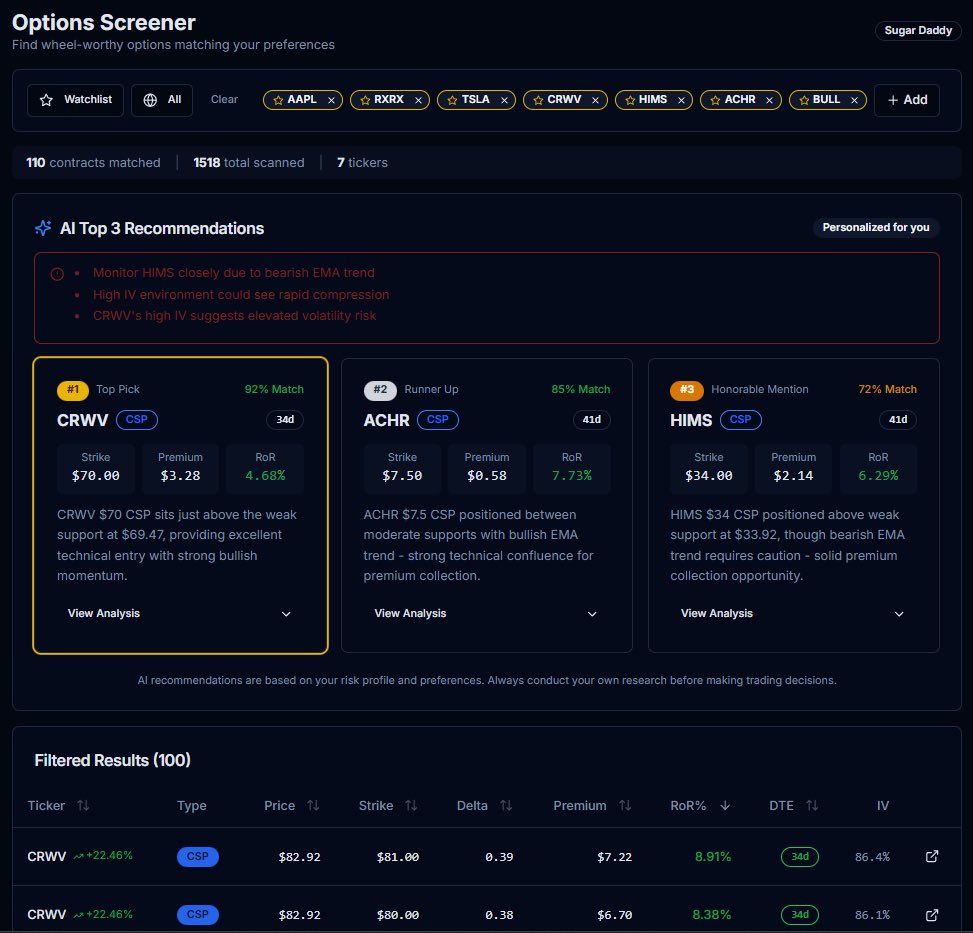
Task: Click the #2 Runner Up rank badge
Action: [x=380, y=390]
